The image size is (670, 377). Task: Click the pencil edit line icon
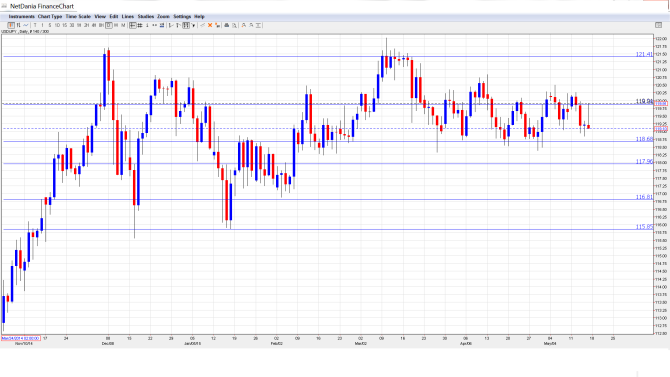tap(203, 25)
